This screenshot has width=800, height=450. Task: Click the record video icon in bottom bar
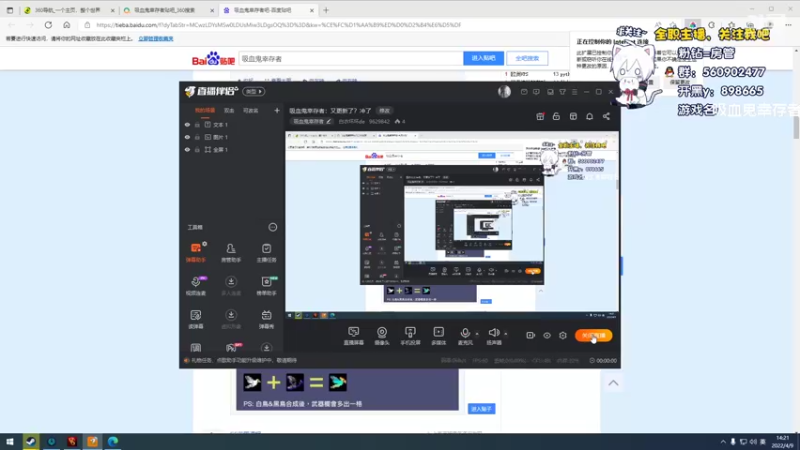(531, 335)
